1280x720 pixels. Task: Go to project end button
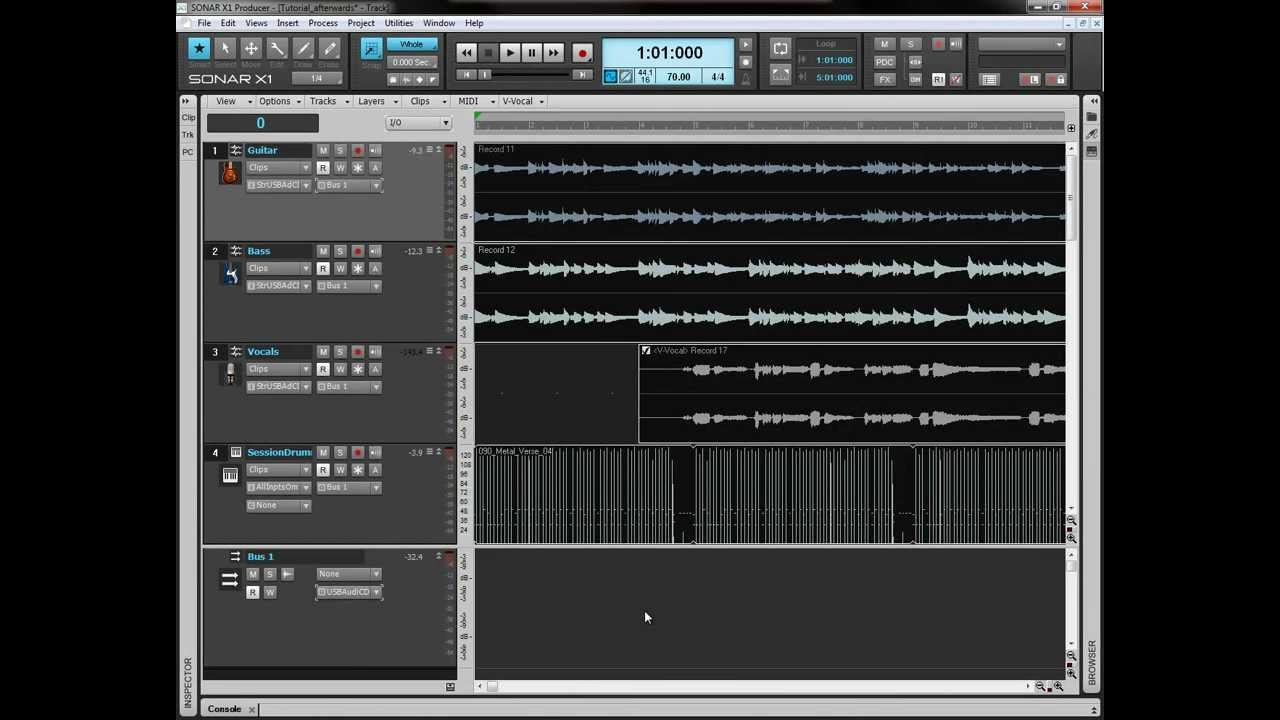click(x=582, y=75)
